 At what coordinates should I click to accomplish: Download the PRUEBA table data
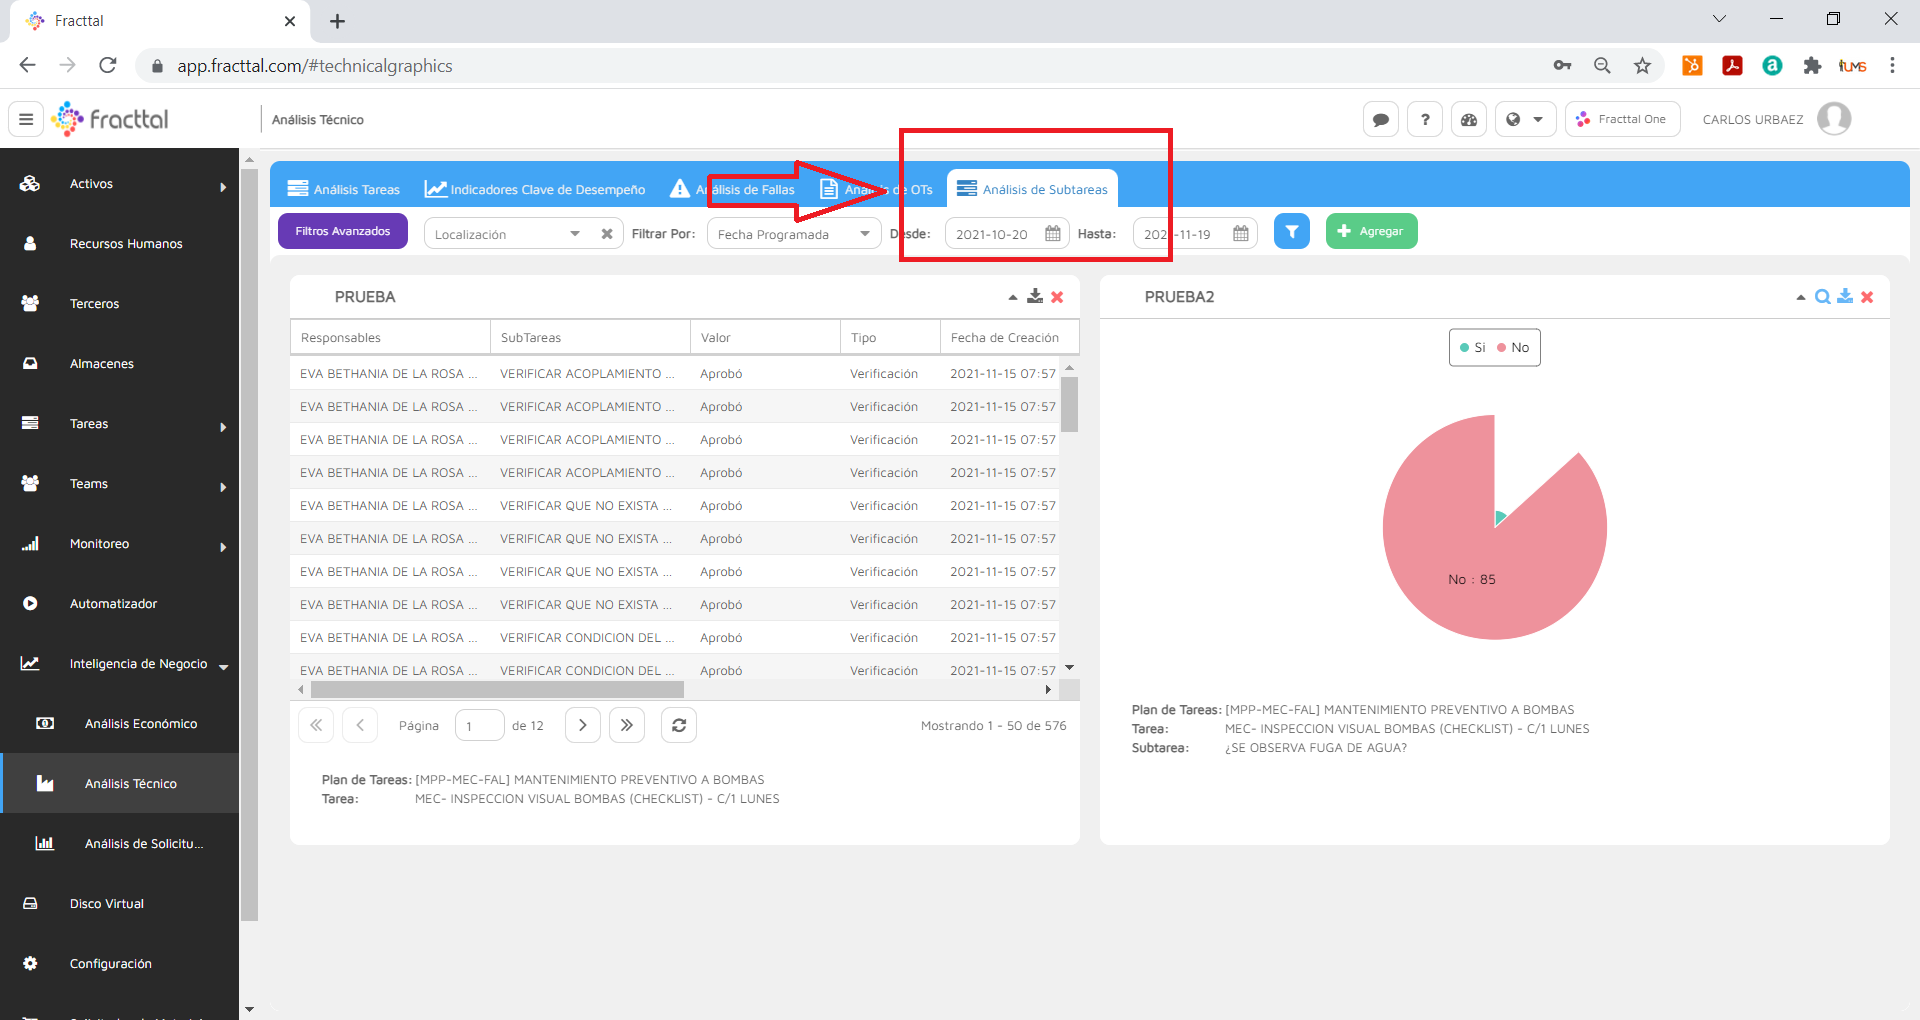(1035, 297)
